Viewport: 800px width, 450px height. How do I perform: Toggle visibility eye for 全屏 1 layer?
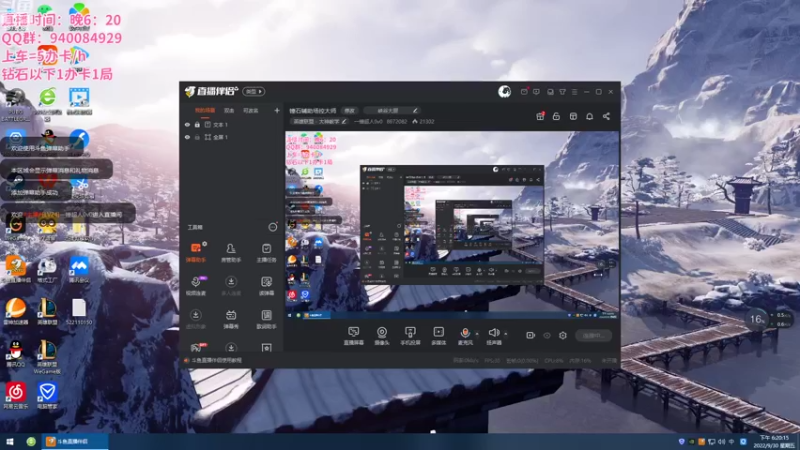pos(187,137)
